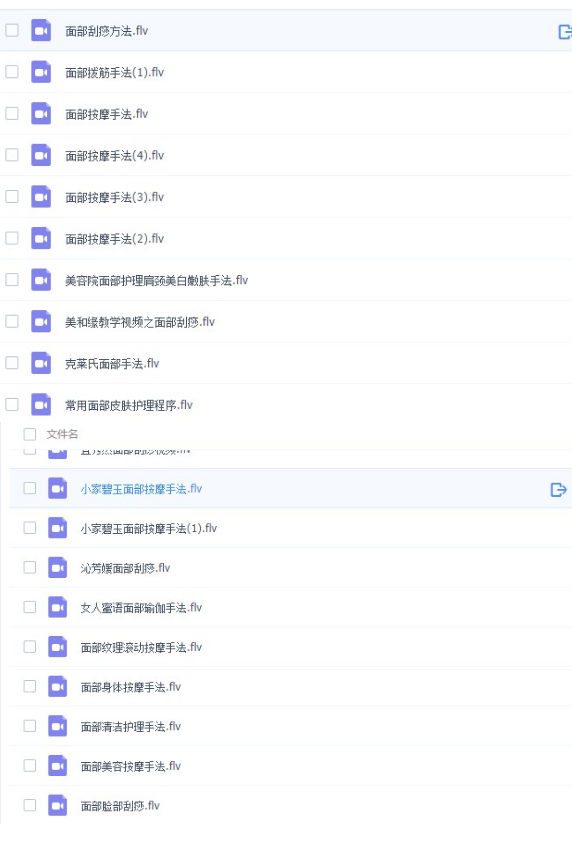Click the video icon of 面部清洁护理手法.flv
The image size is (572, 847).
(x=58, y=726)
